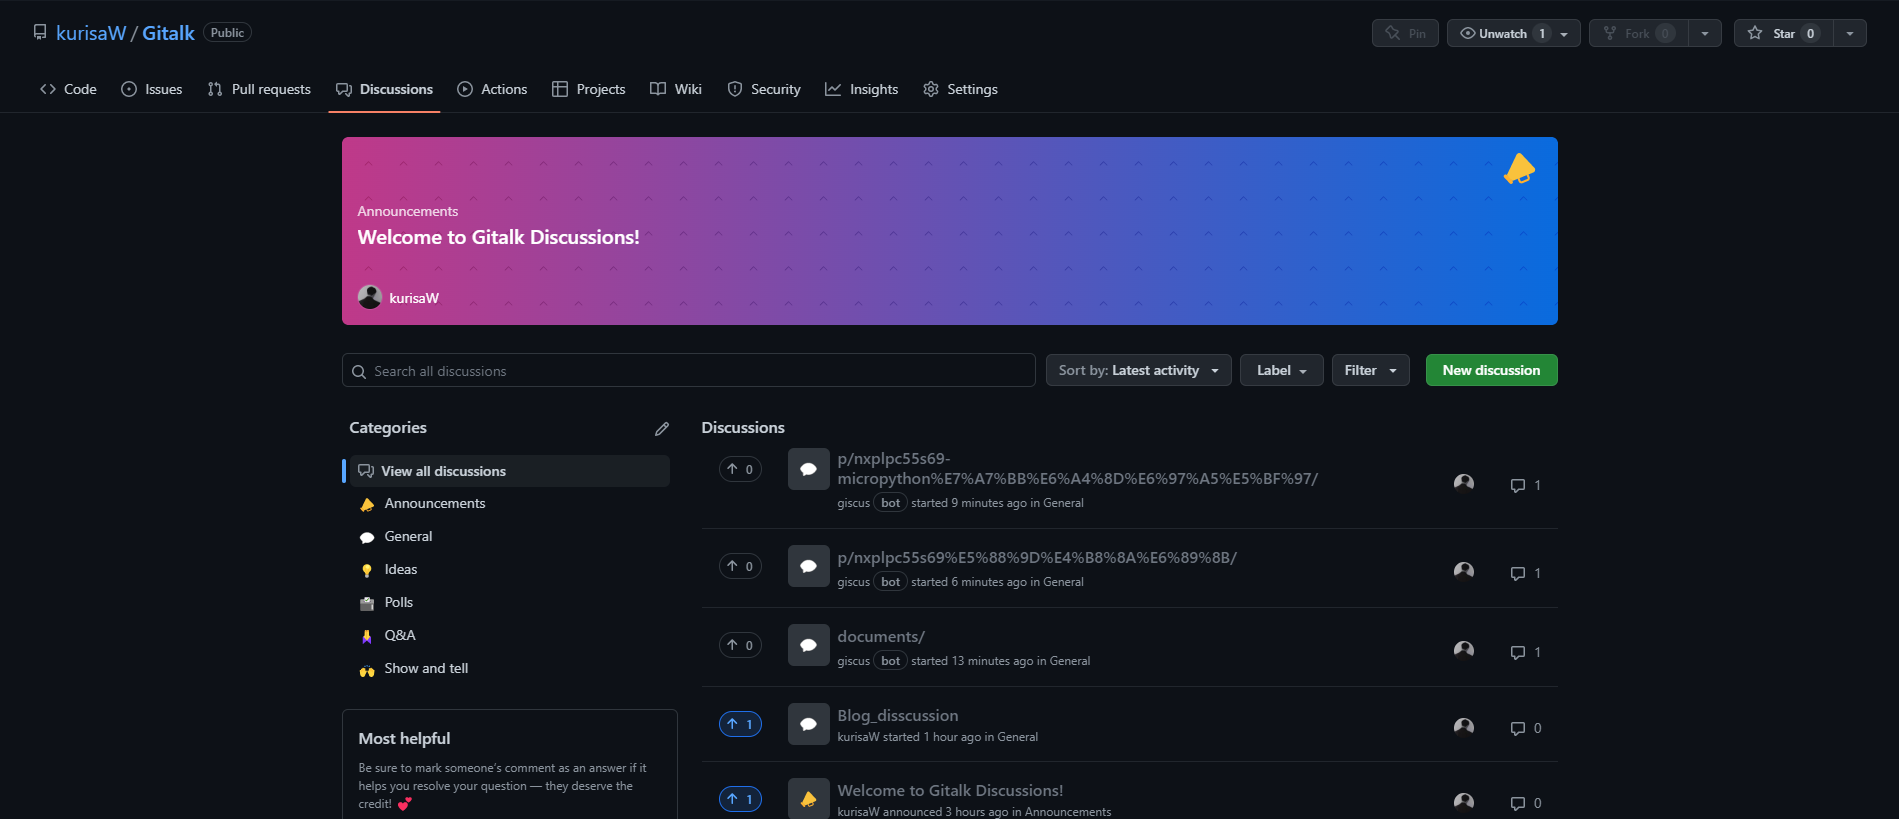Click the speech bubble icon of Blog_disscussion
Image resolution: width=1899 pixels, height=819 pixels.
(x=809, y=724)
